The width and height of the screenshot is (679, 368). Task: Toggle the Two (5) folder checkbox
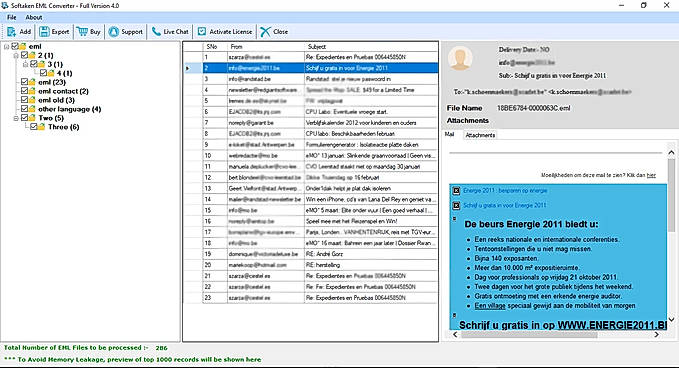(25, 118)
